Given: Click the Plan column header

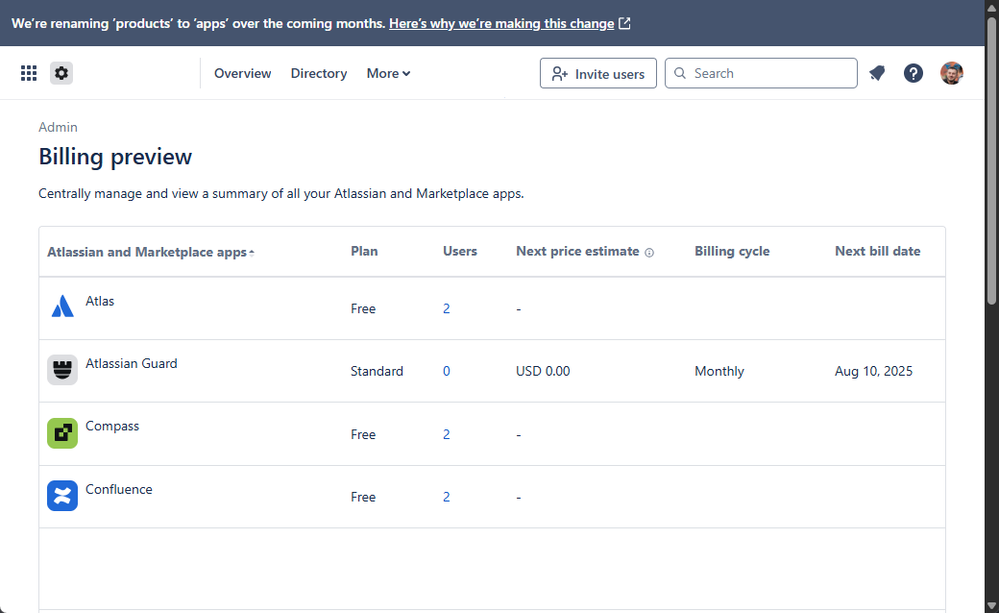Looking at the screenshot, I should [x=364, y=251].
